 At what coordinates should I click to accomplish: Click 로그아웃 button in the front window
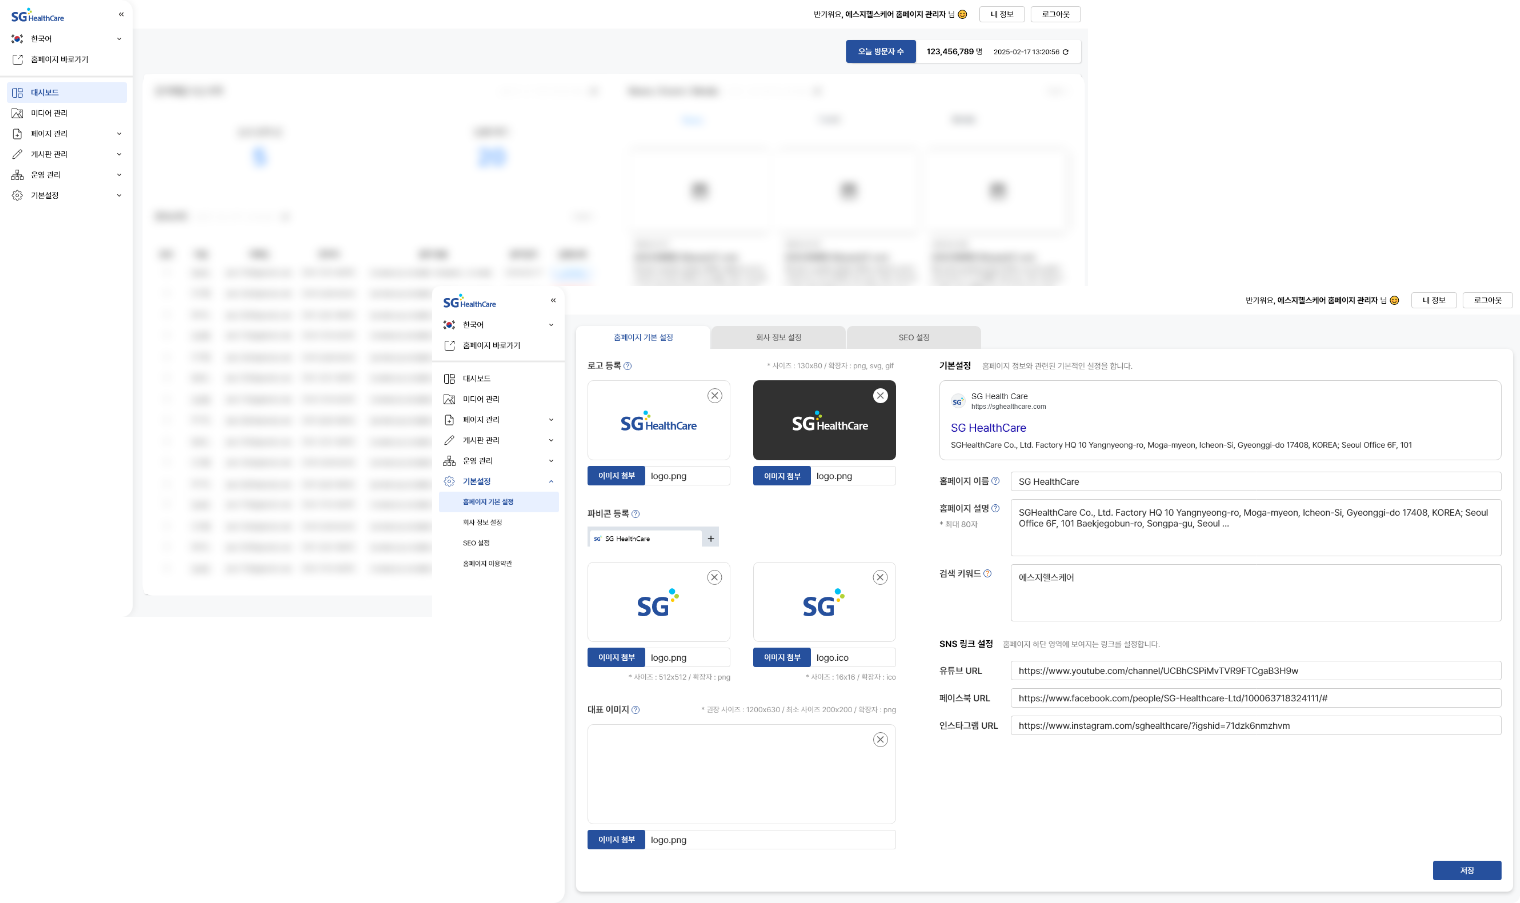pyautogui.click(x=1487, y=300)
